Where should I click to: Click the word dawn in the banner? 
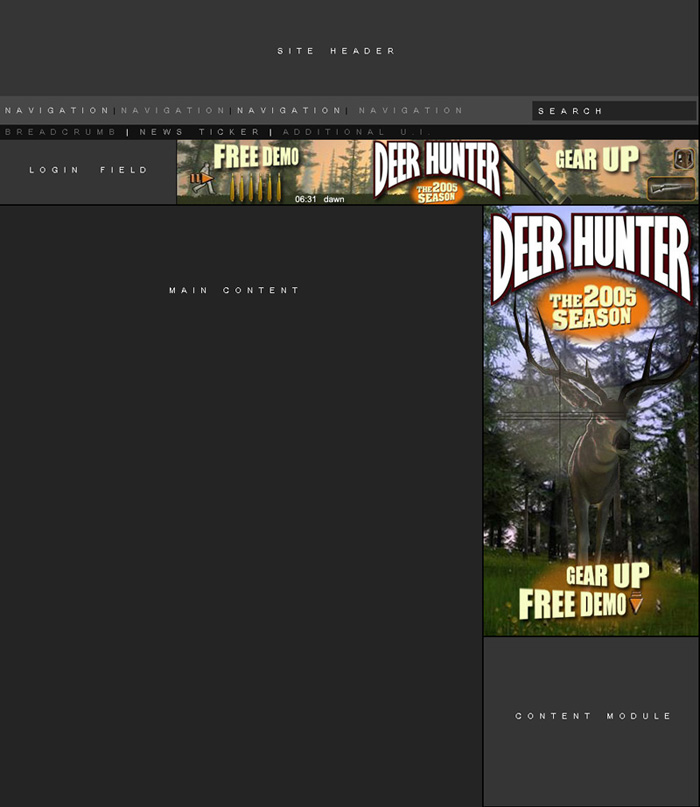pyautogui.click(x=334, y=199)
